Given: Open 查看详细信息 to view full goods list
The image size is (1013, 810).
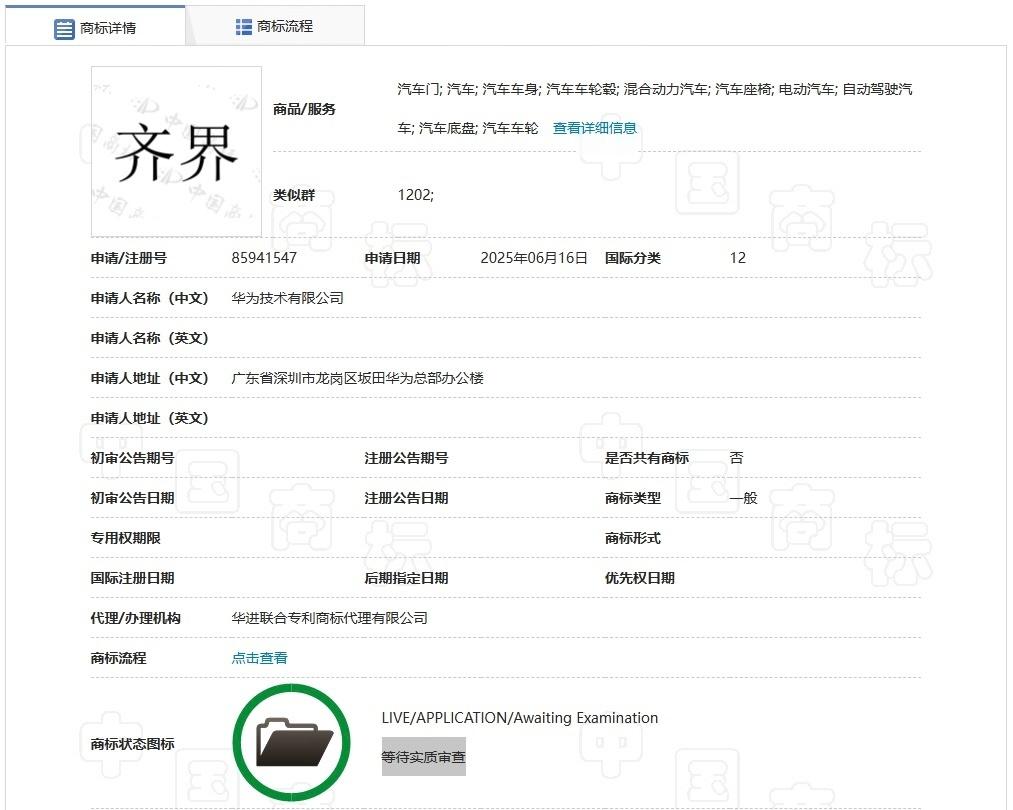Looking at the screenshot, I should point(594,128).
